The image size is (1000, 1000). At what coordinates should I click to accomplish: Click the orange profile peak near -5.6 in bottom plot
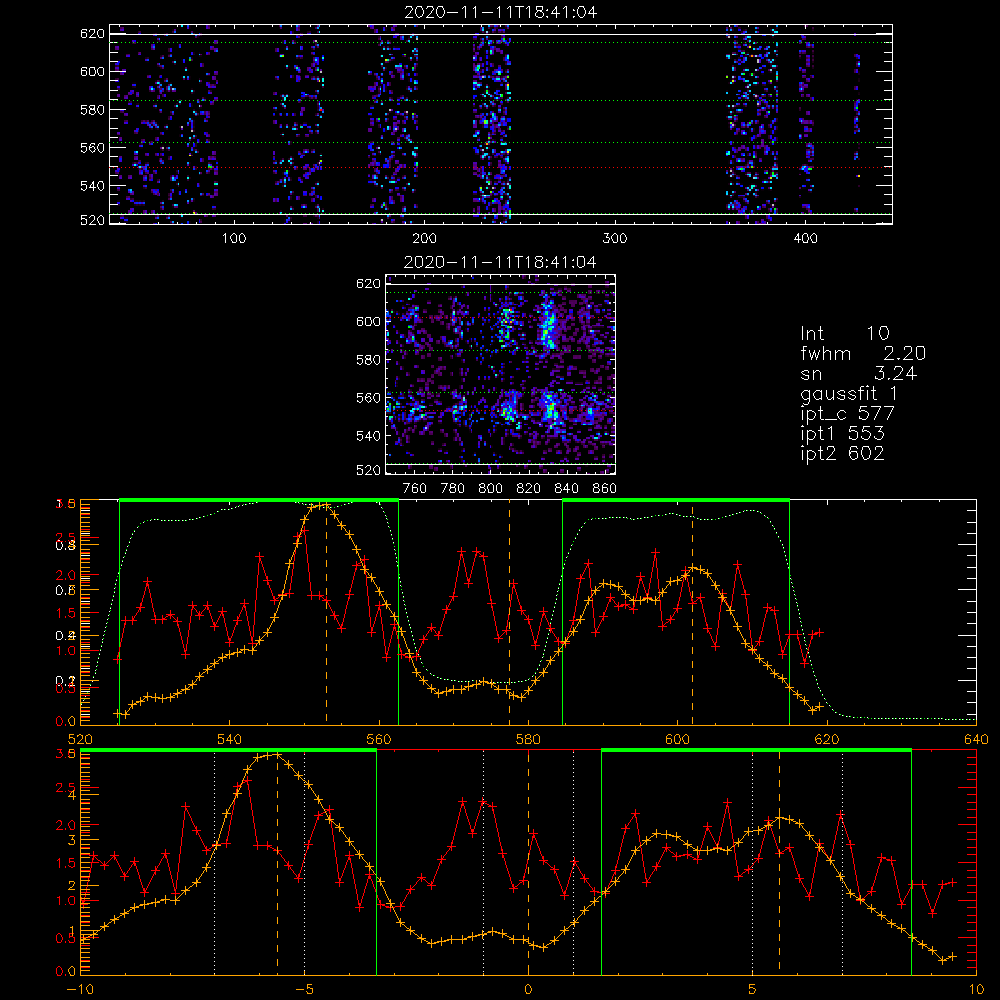277,754
